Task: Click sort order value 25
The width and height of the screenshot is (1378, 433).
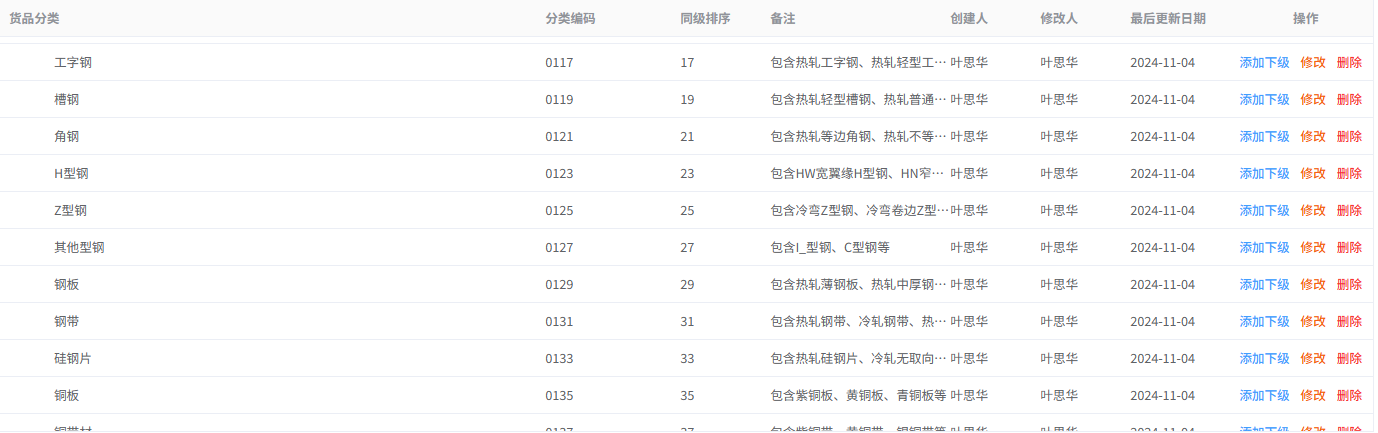Action: click(687, 210)
